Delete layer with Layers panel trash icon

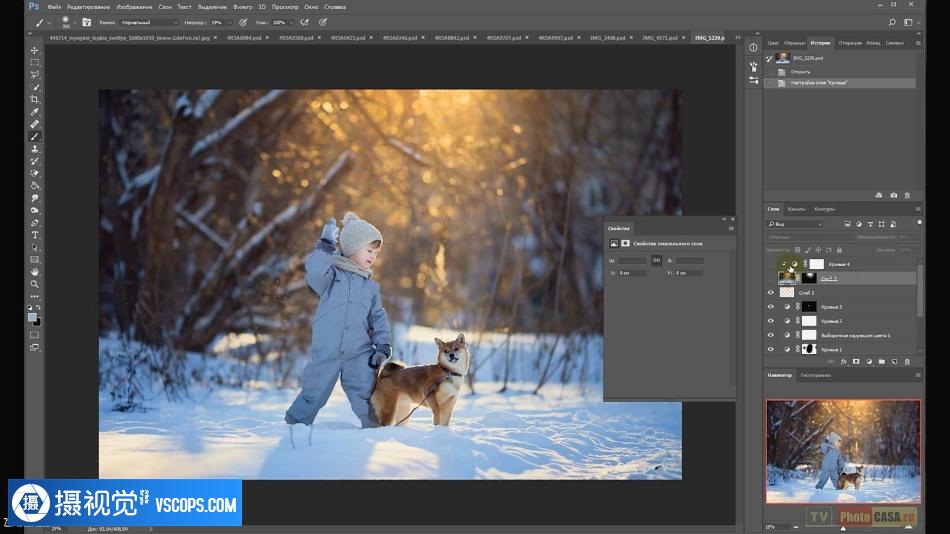click(x=907, y=362)
